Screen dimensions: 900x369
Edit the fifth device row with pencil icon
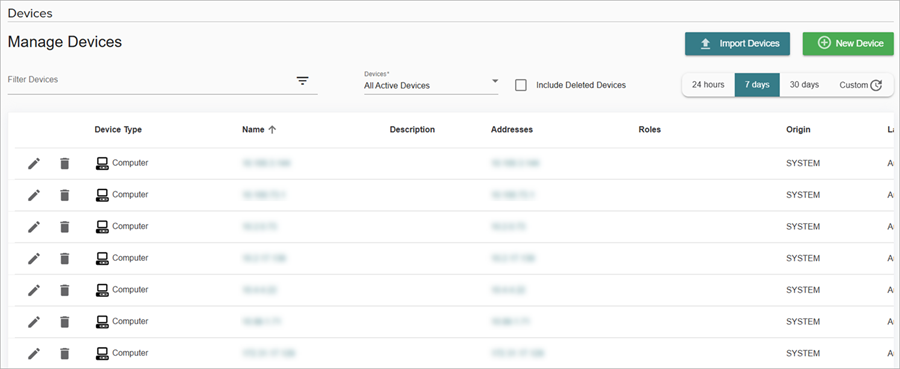click(x=34, y=290)
